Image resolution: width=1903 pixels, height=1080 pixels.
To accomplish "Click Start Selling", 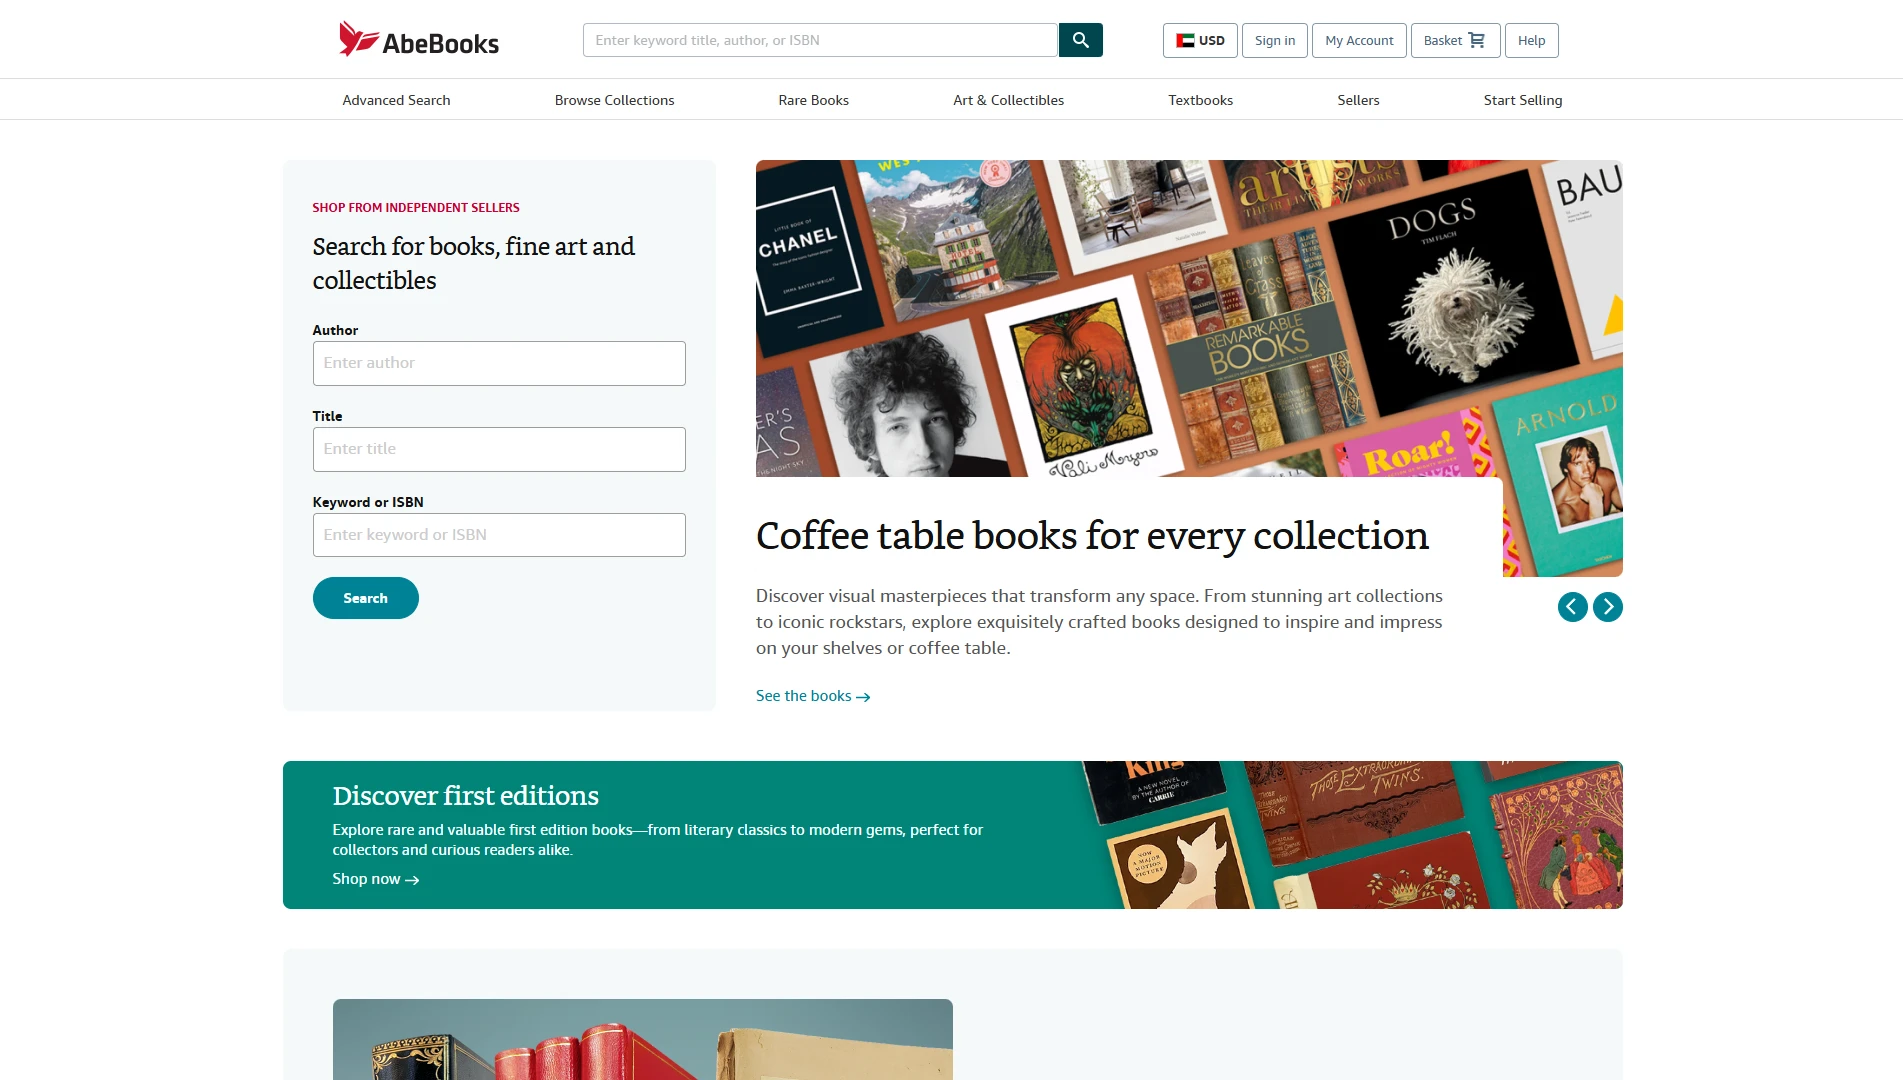I will 1522,100.
